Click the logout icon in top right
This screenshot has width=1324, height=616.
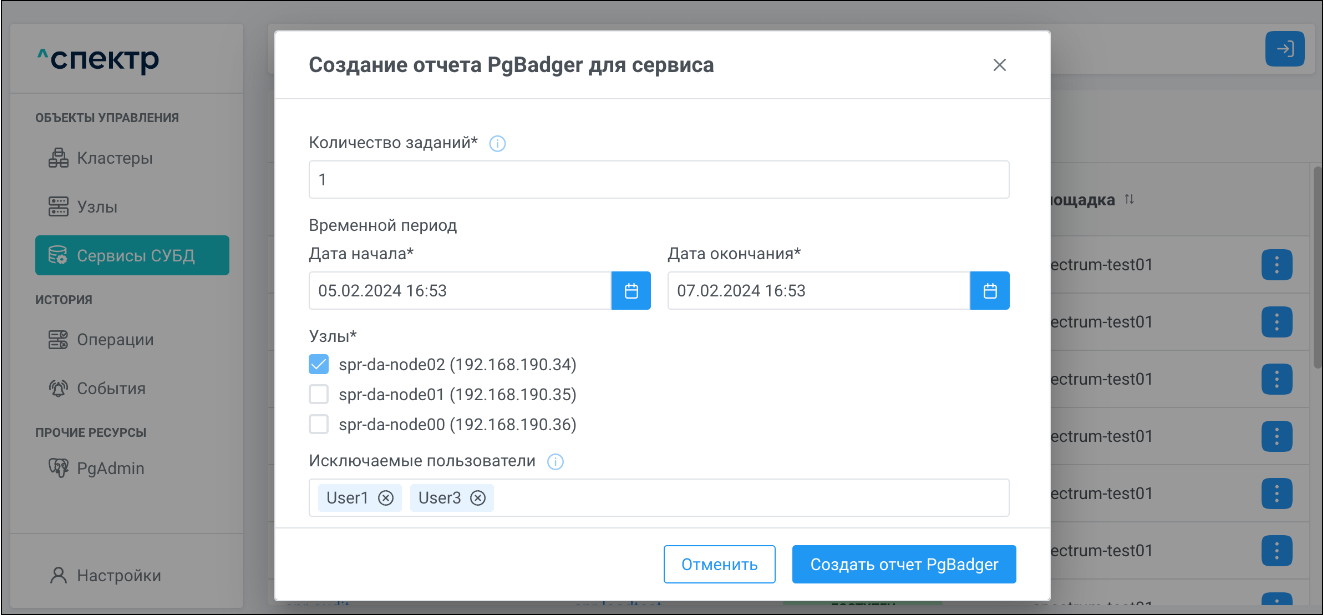[1285, 49]
